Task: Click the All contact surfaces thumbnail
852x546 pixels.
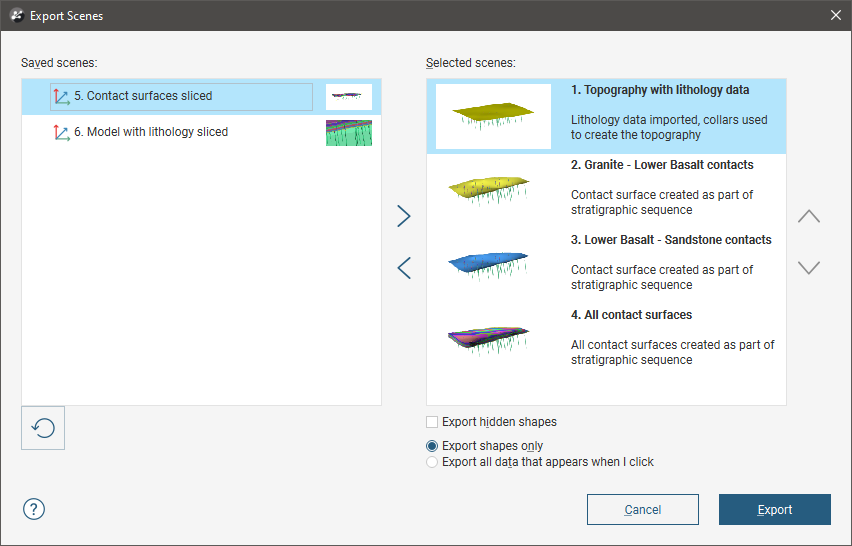Action: [x=488, y=340]
